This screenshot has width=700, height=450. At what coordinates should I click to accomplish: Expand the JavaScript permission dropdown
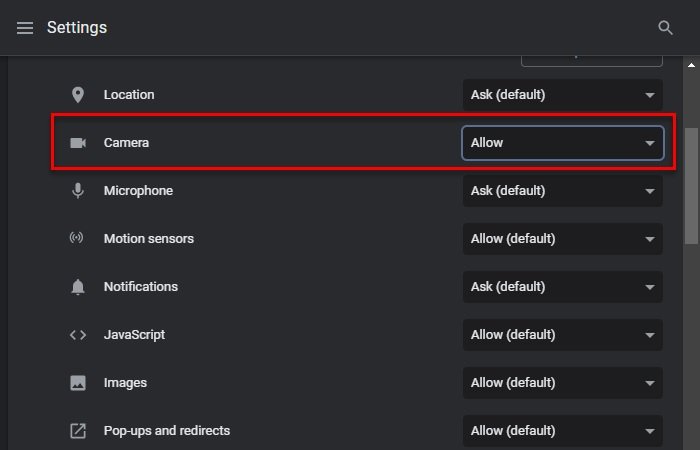(562, 335)
